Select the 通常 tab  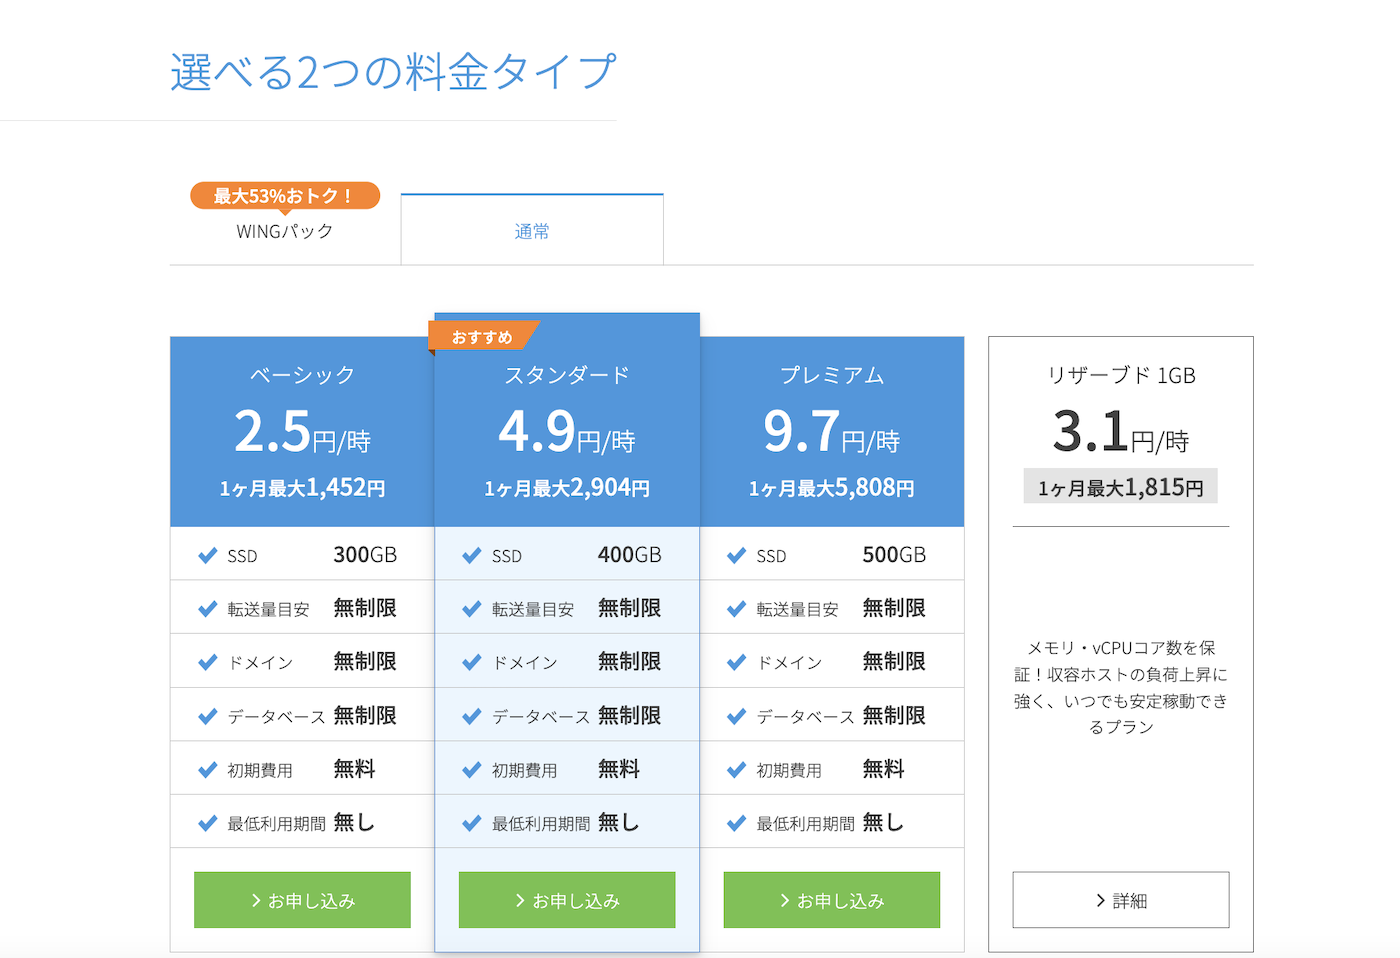point(532,231)
